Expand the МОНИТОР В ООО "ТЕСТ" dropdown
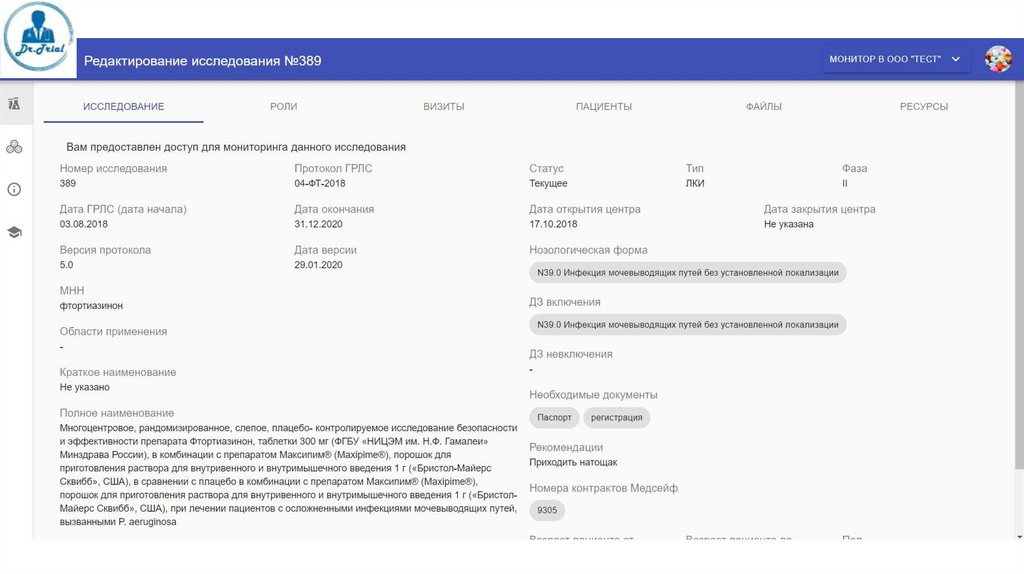This screenshot has height=574, width=1024. 895,59
